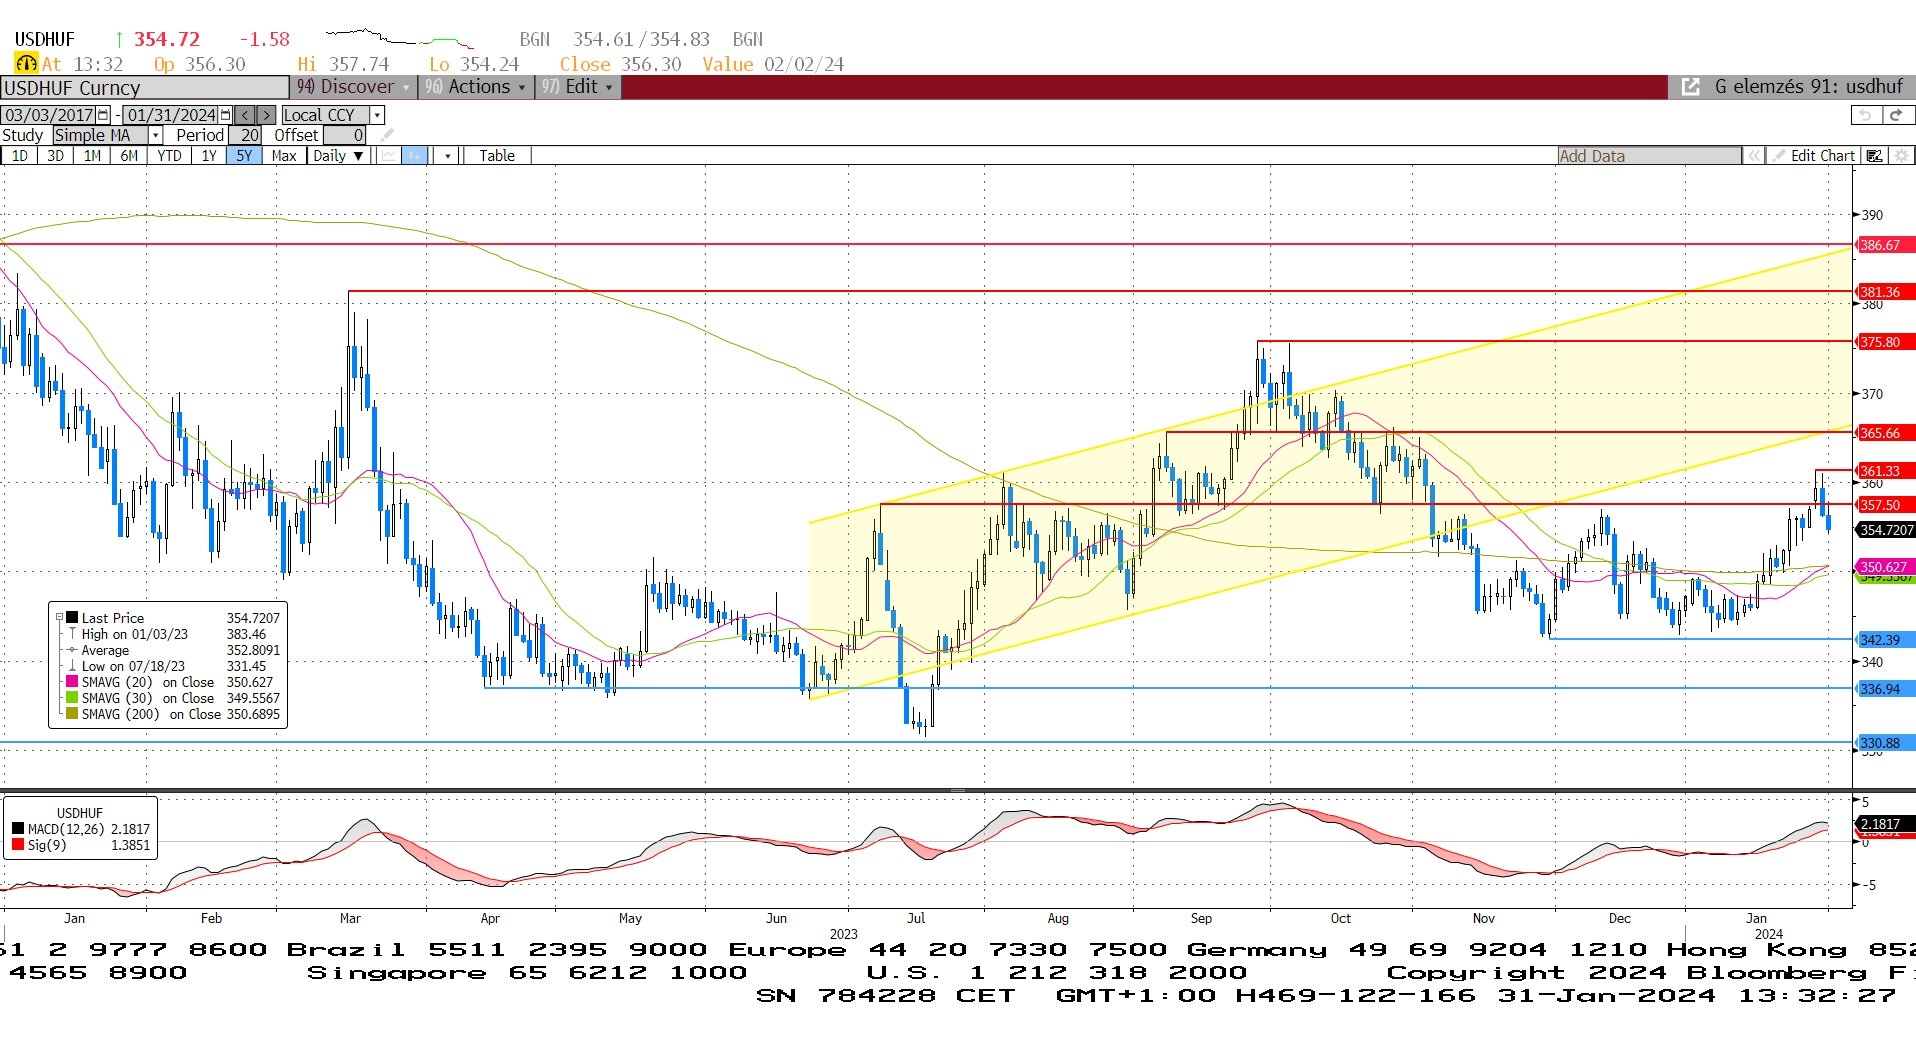Click the SMAVG (30) green color swatch
Viewport: 1916px width, 1051px height.
(72, 698)
